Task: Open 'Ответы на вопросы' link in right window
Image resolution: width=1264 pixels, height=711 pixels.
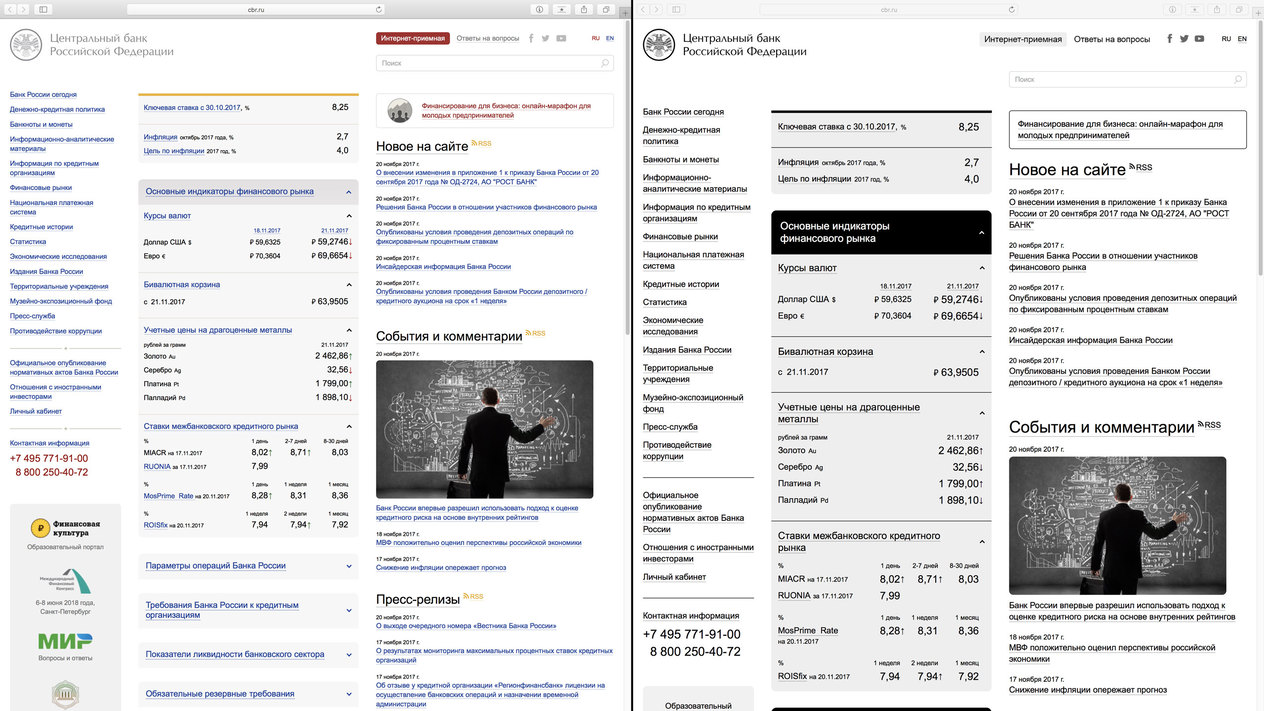Action: coord(1112,39)
